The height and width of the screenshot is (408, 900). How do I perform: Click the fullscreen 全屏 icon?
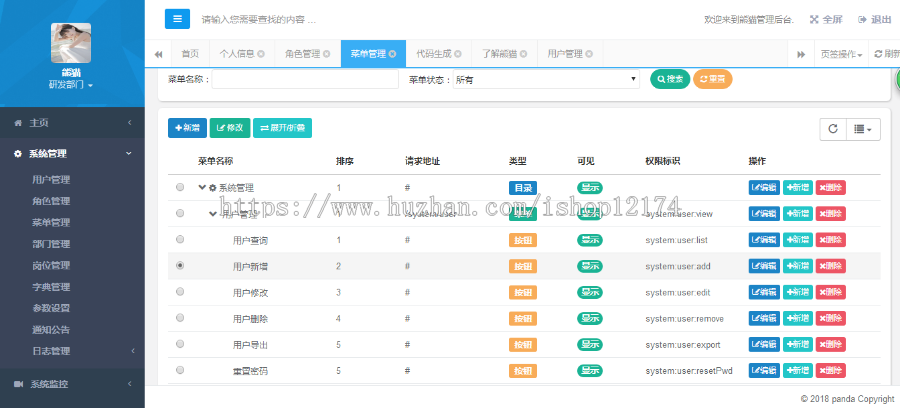[x=814, y=20]
